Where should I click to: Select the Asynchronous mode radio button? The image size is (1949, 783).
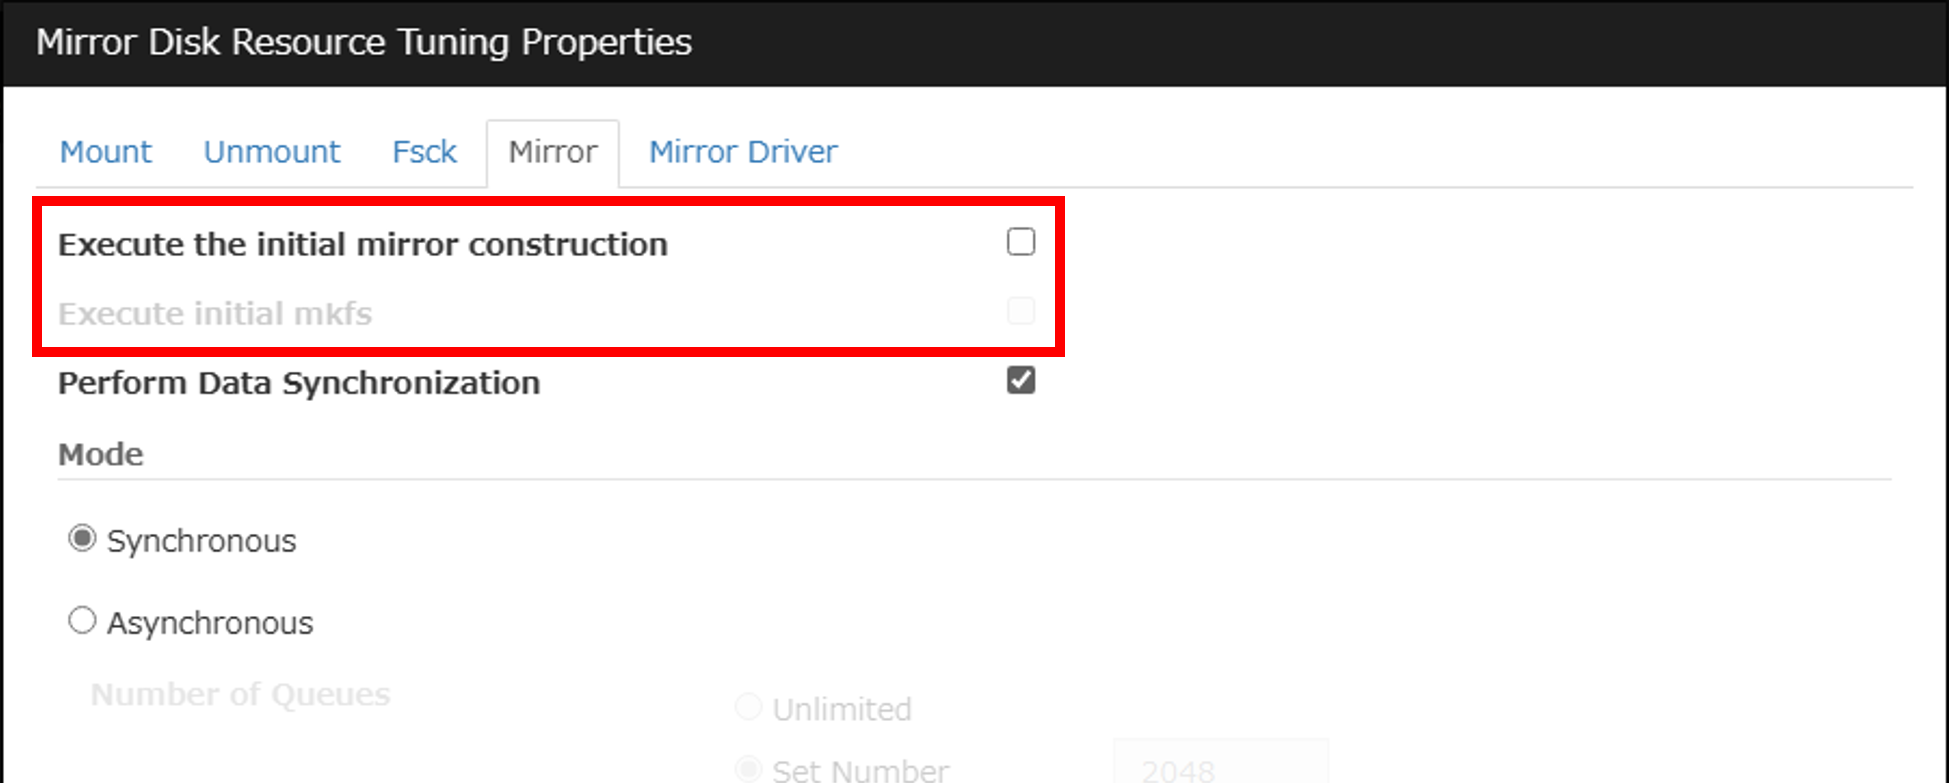point(82,620)
